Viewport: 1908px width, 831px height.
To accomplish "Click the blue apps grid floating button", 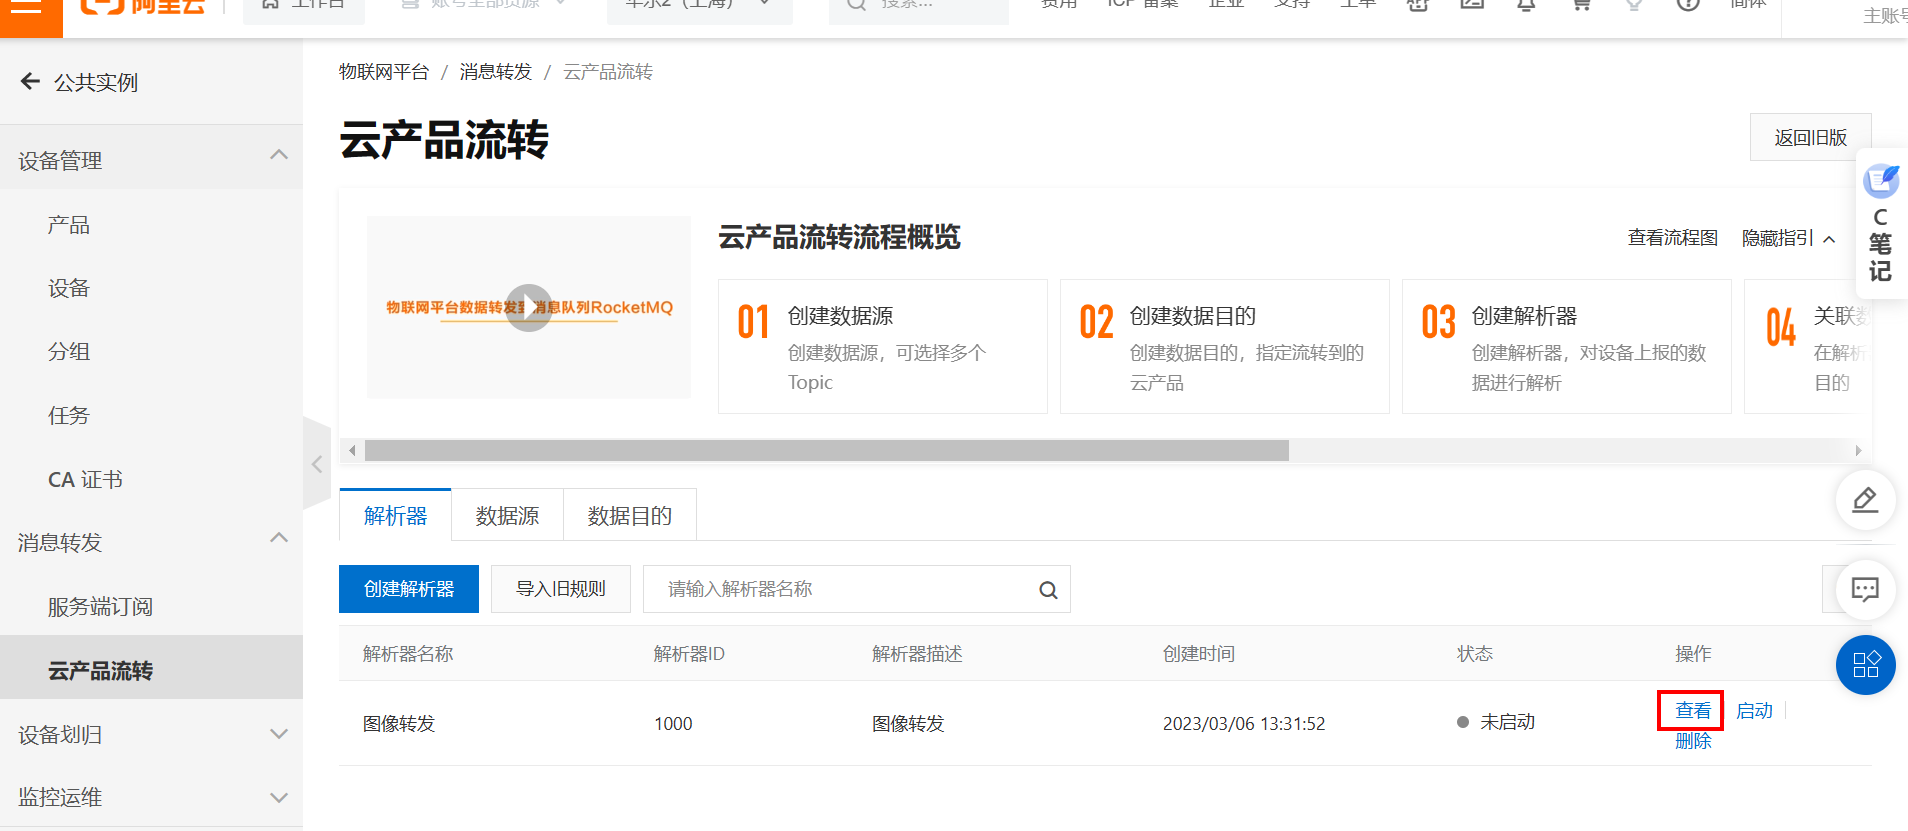I will tap(1865, 665).
